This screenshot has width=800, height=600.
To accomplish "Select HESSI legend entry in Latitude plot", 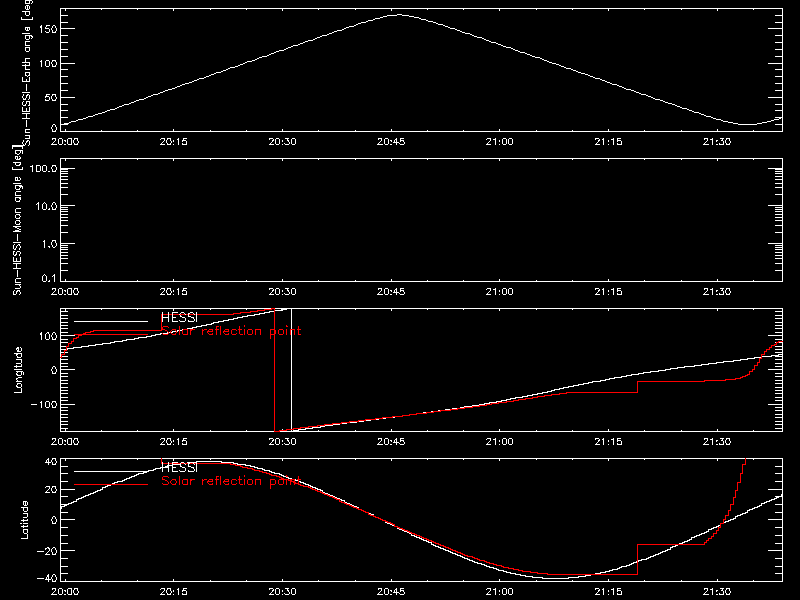I will click(x=179, y=467).
